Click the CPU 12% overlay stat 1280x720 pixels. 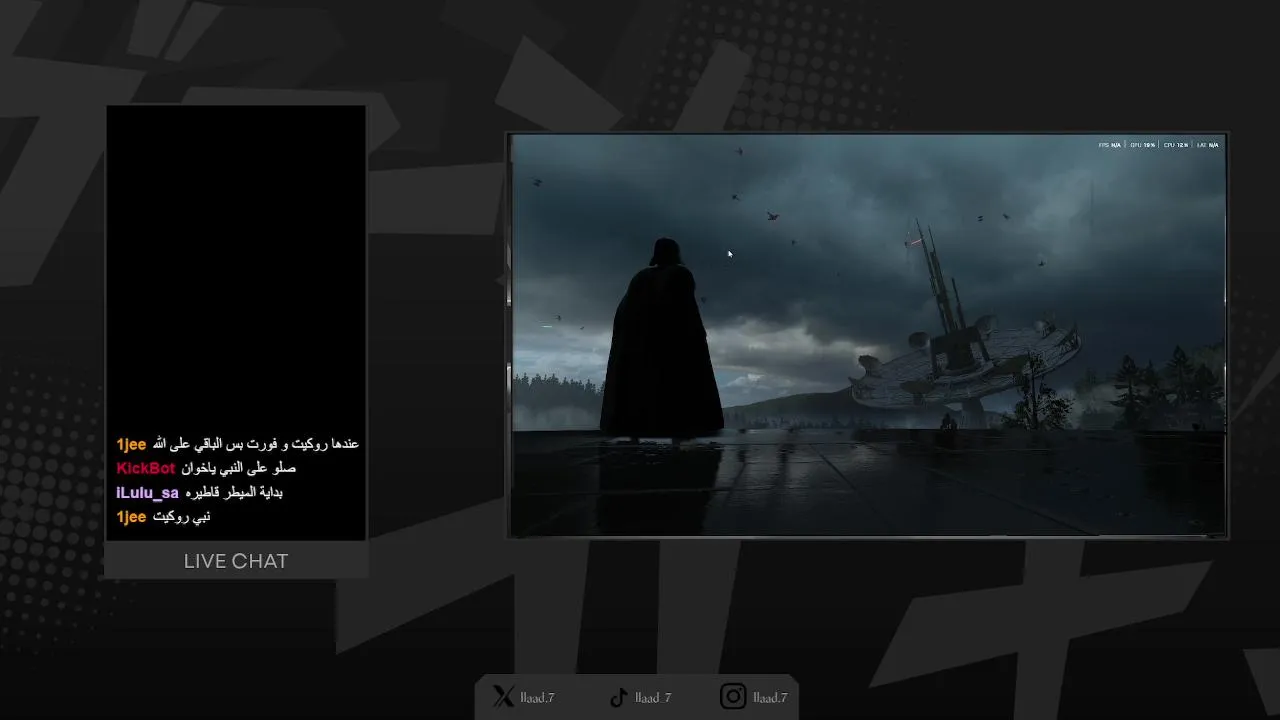(x=1176, y=145)
